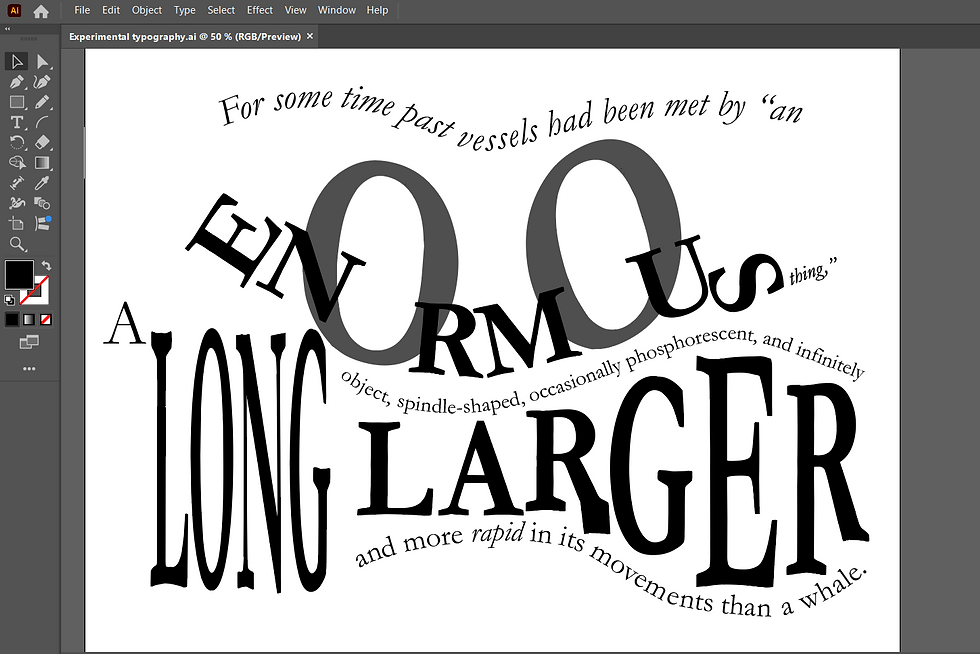
Task: Click the large letter A on the artboard
Action: click(123, 324)
